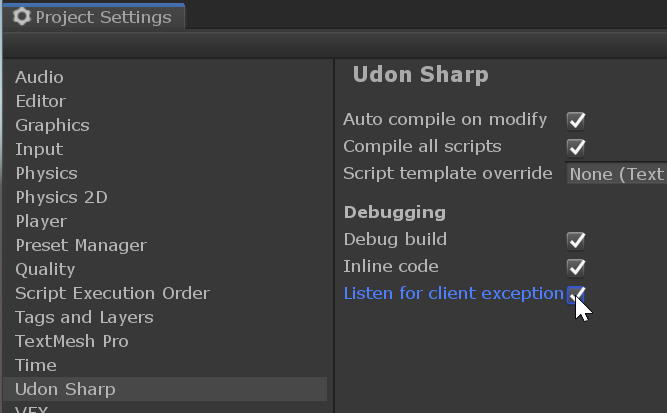
Task: Toggle the Inline code checkbox
Action: tap(576, 268)
